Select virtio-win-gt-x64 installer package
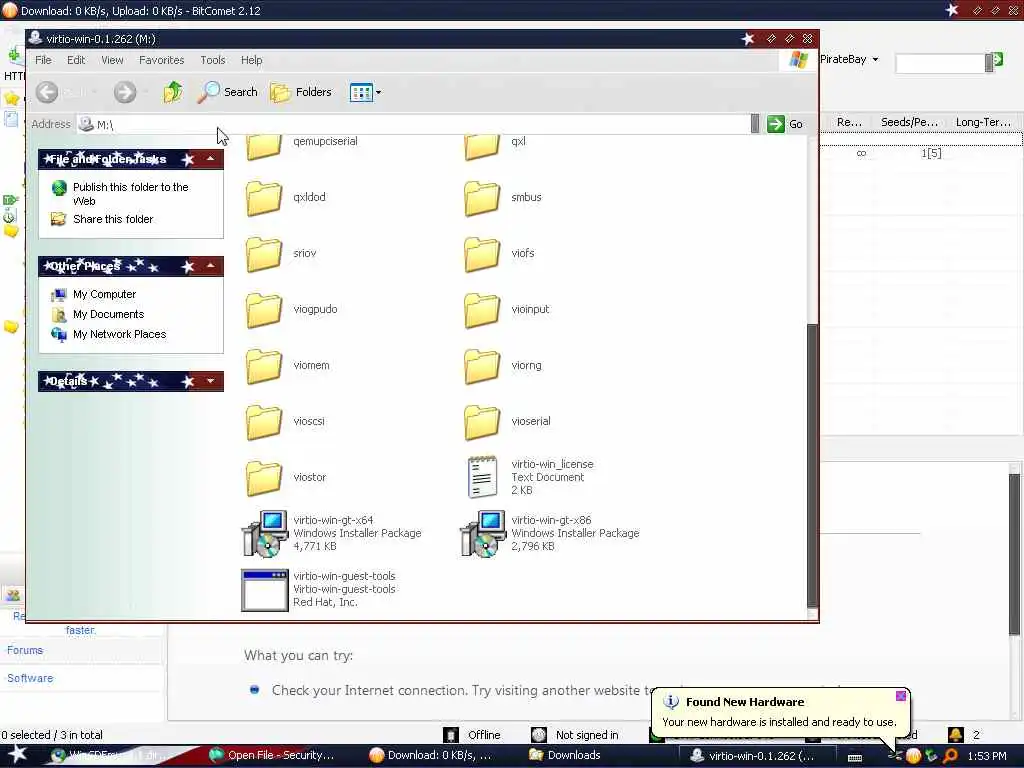 tap(264, 534)
